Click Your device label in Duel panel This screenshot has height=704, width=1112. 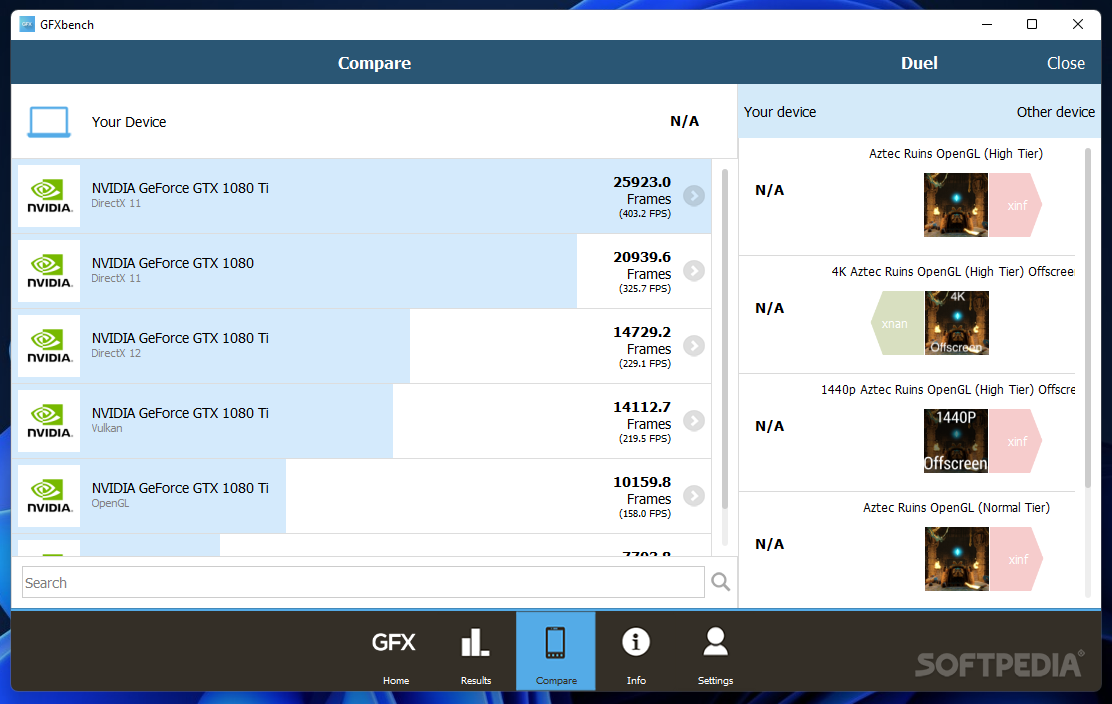[x=779, y=112]
